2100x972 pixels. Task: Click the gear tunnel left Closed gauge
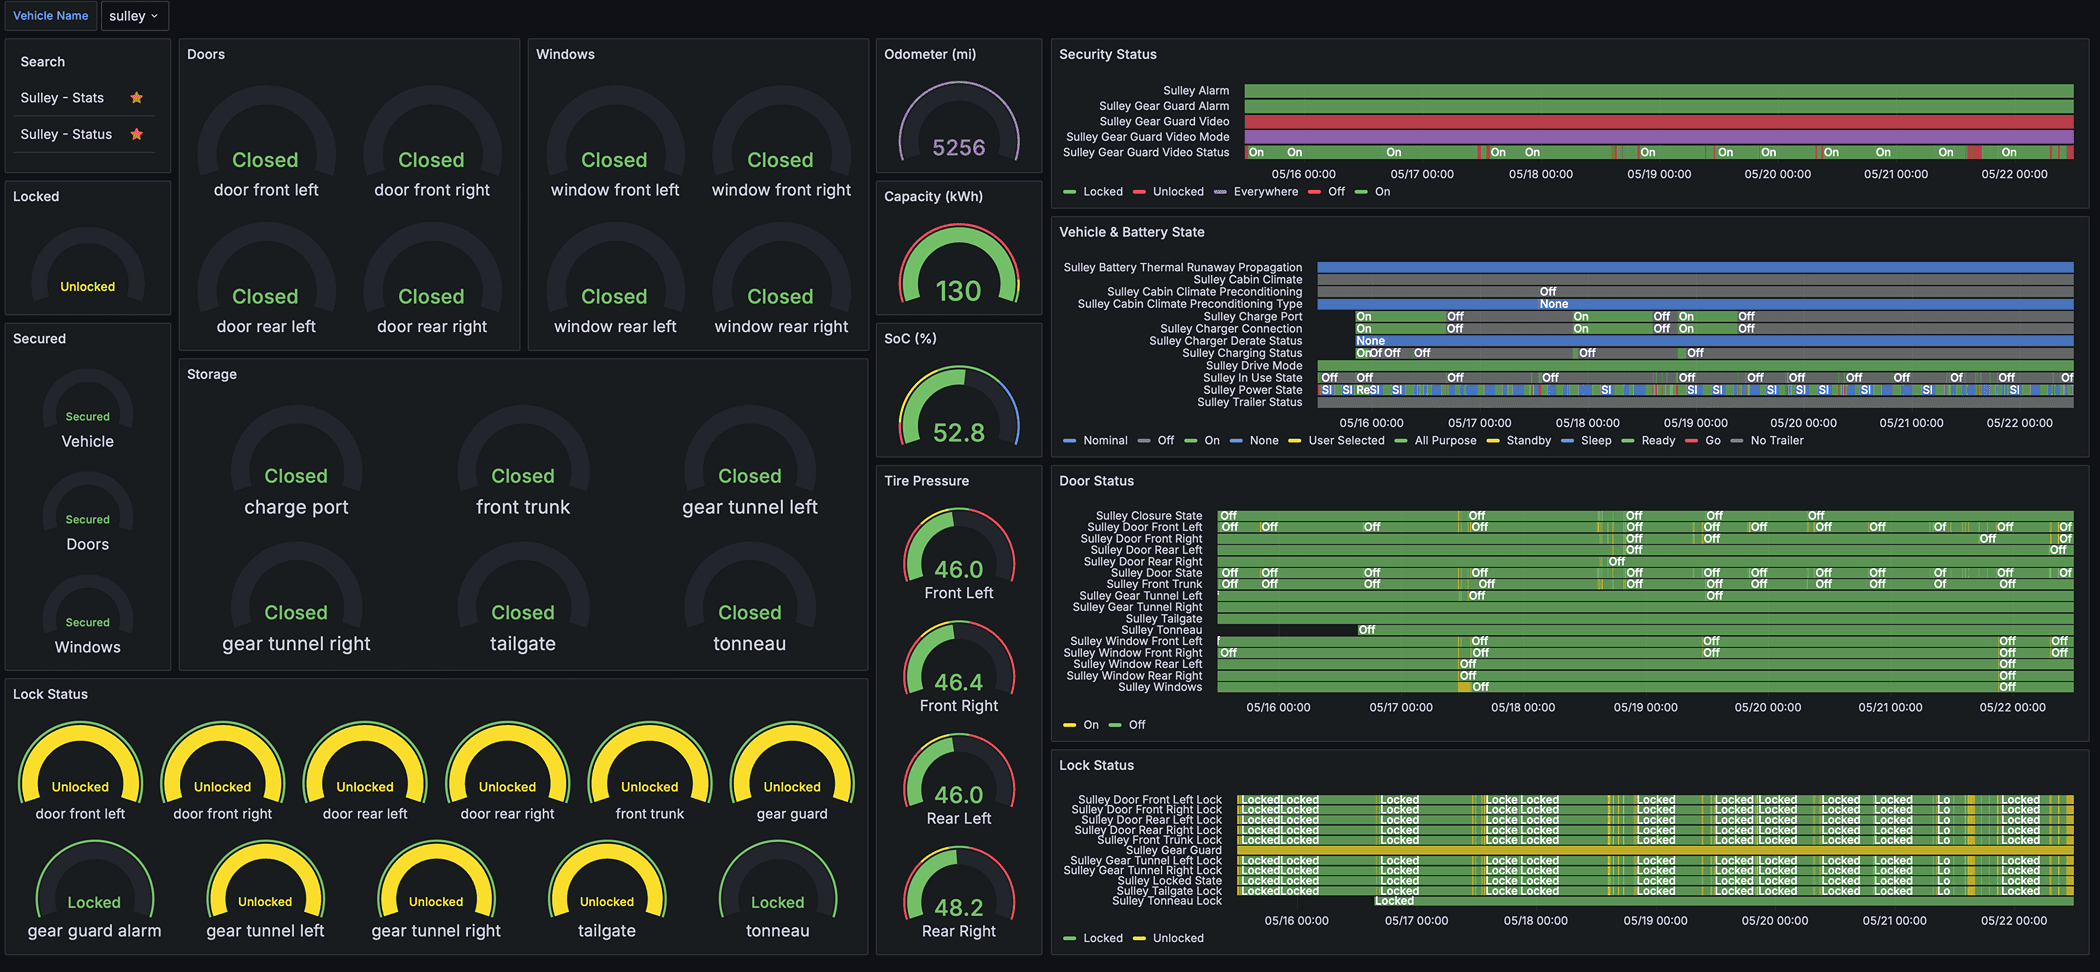coord(750,461)
